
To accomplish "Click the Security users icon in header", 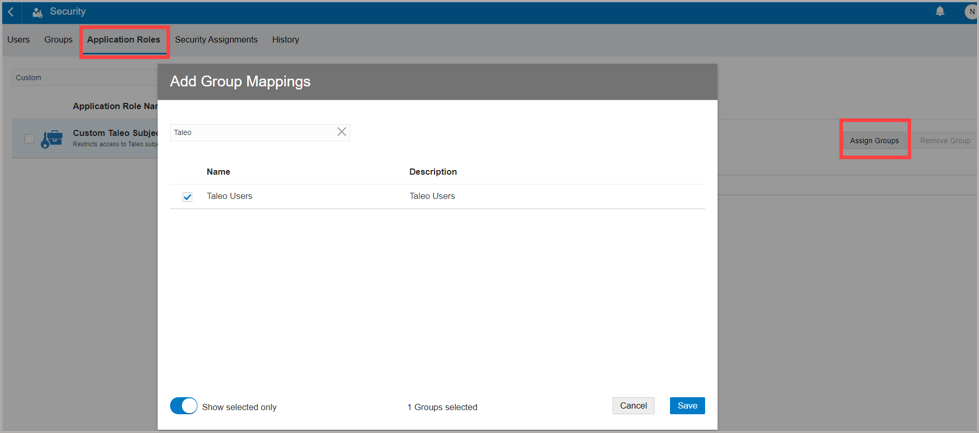I will pyautogui.click(x=37, y=12).
